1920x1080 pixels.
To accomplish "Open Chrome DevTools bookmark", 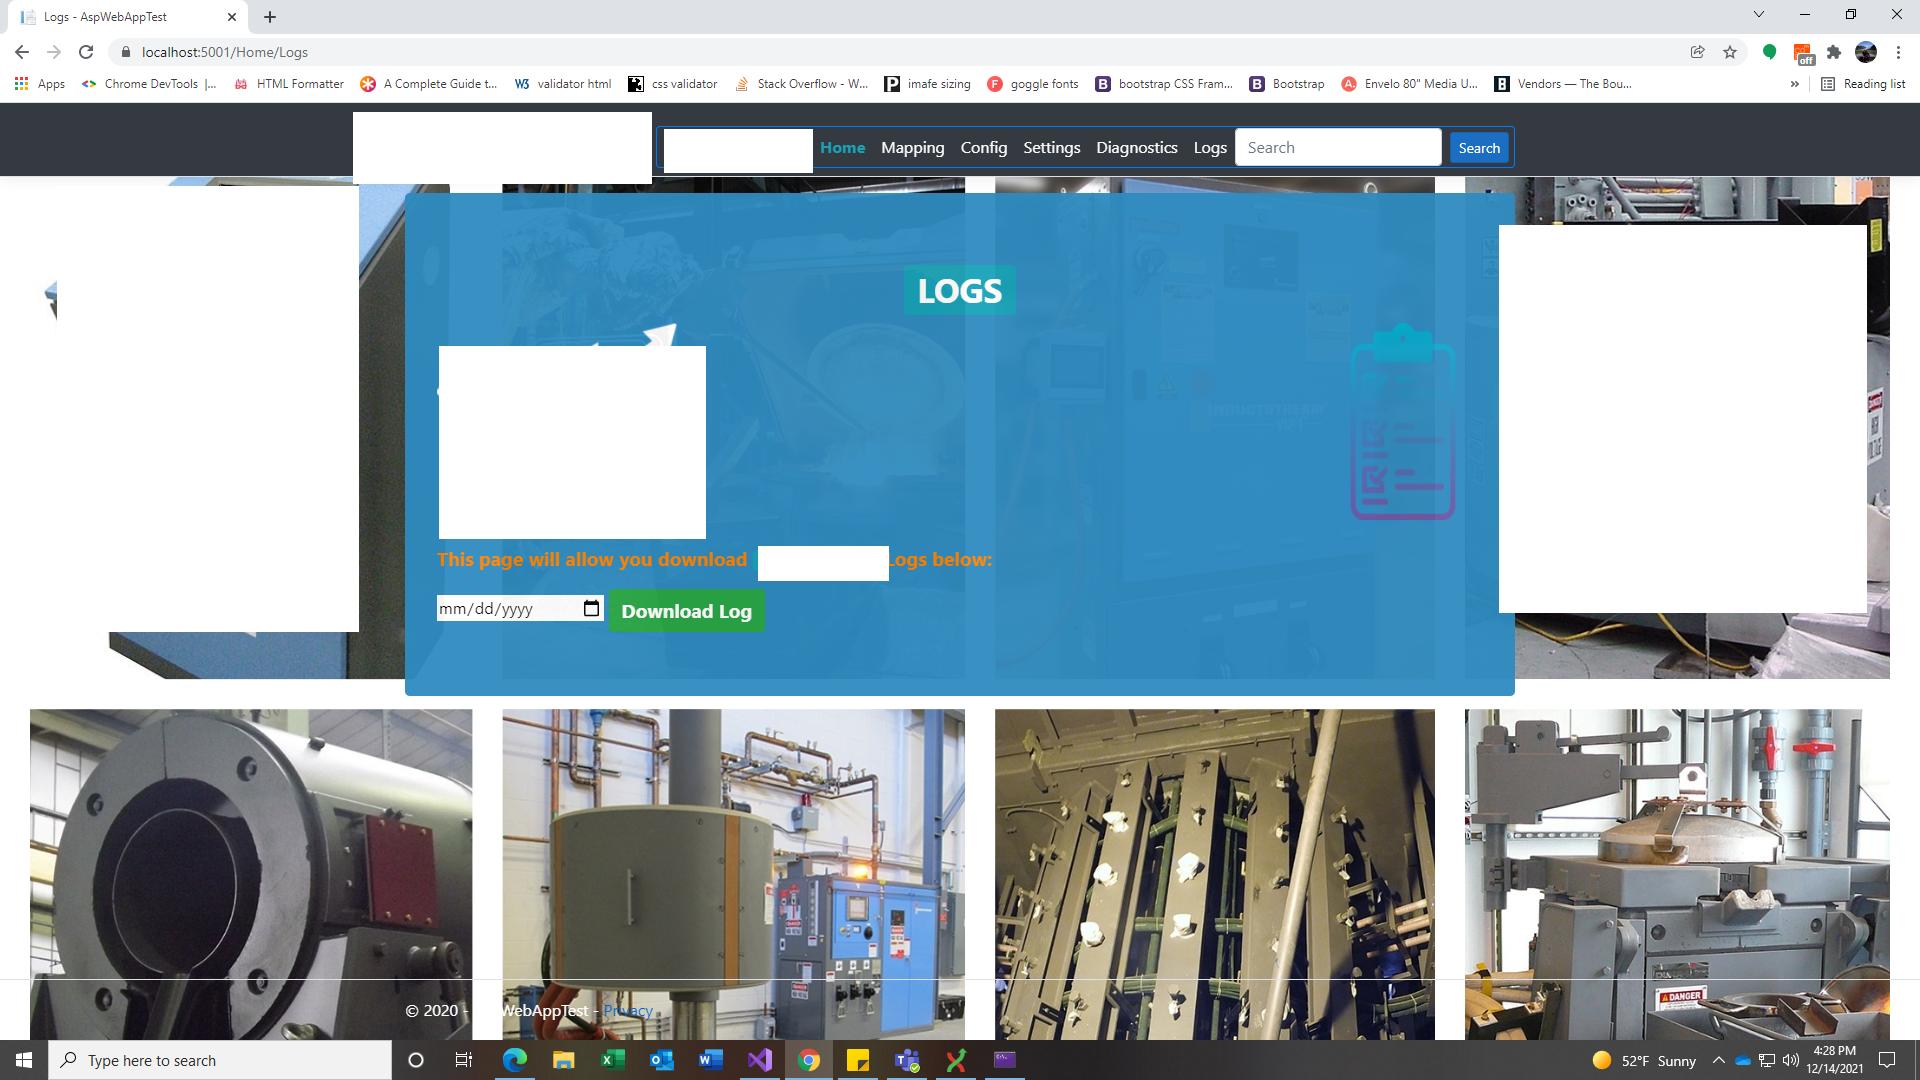I will (x=149, y=84).
